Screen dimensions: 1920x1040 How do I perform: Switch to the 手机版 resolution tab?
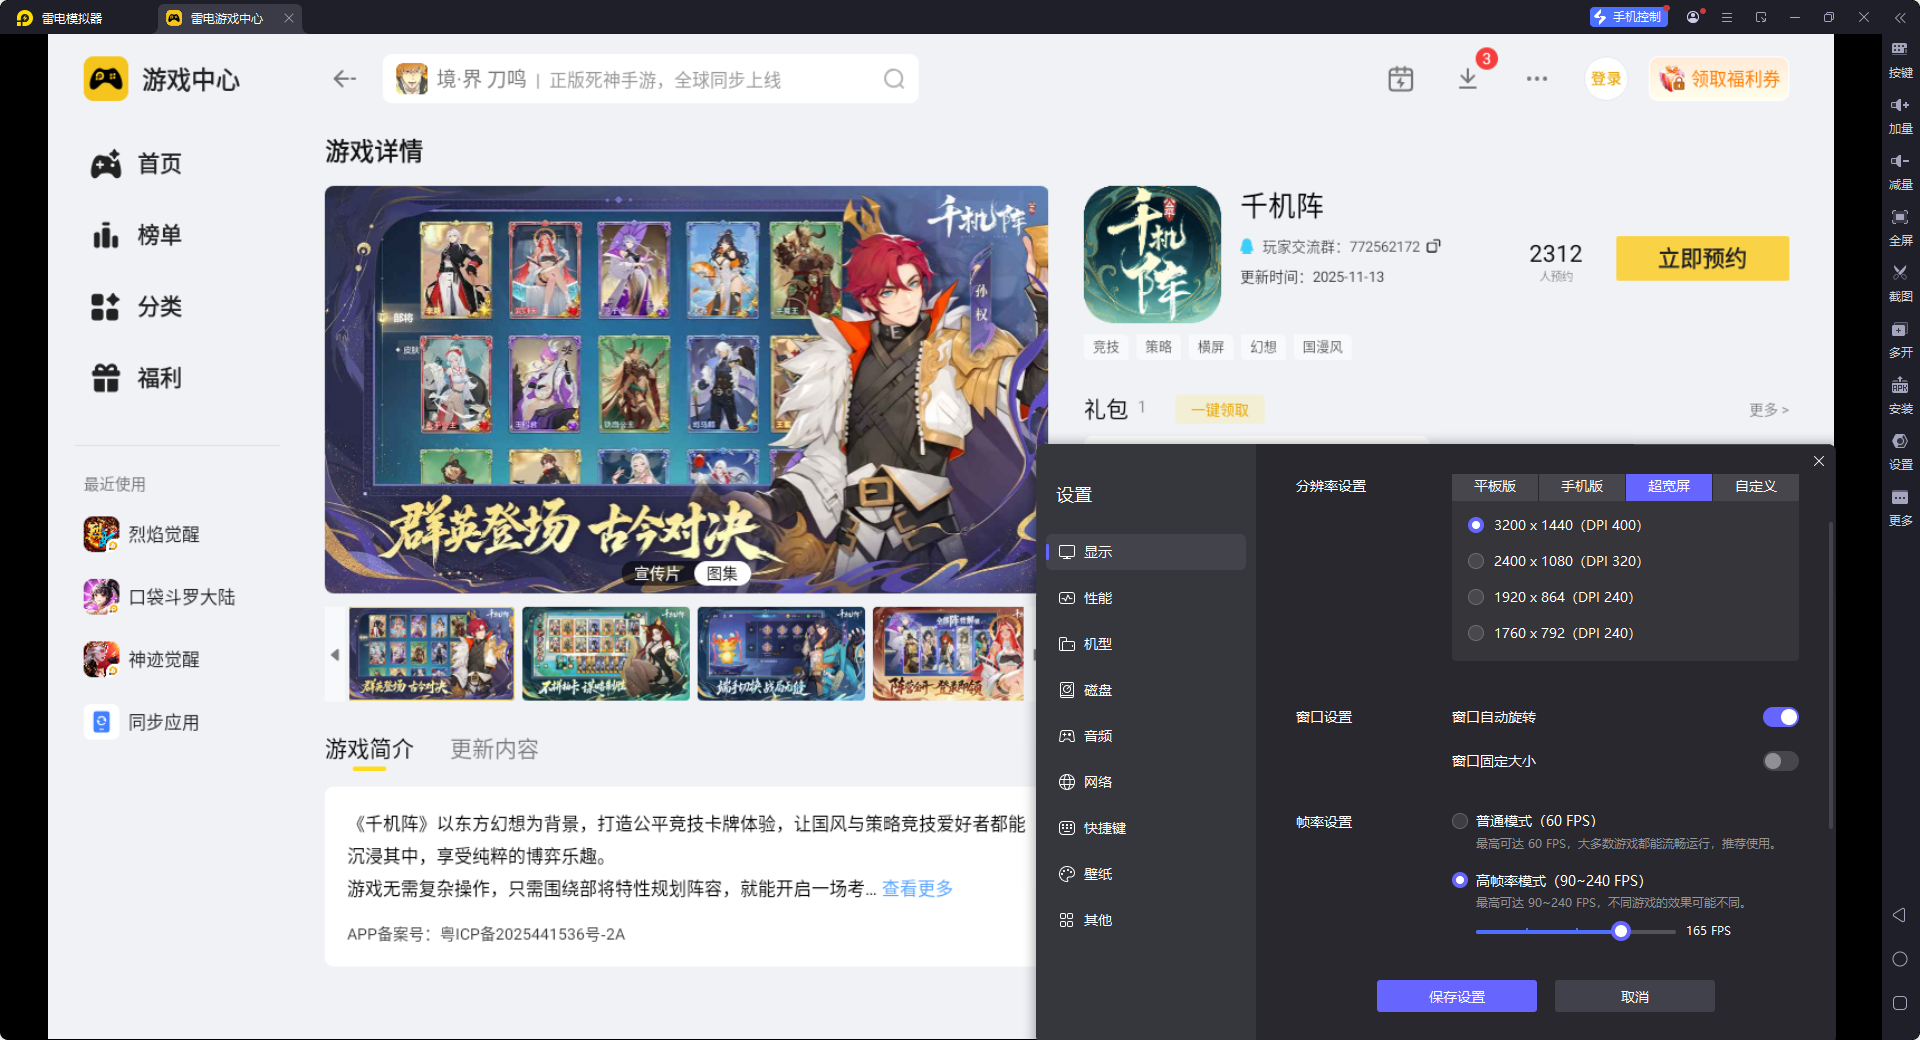click(1580, 487)
